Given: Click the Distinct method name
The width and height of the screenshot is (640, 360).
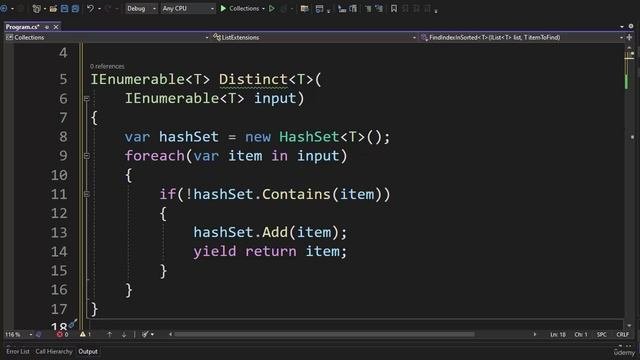Looking at the screenshot, I should point(253,79).
